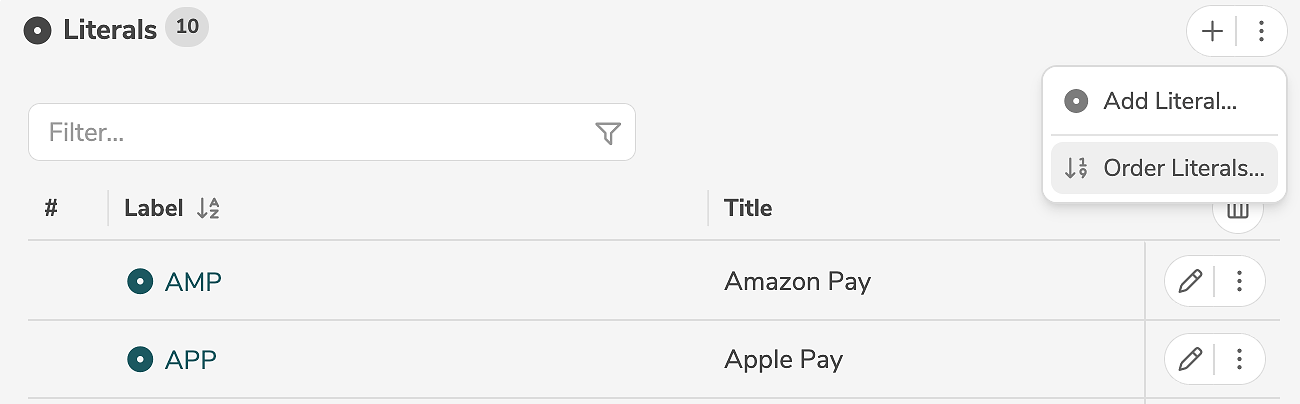Click the Title column header
Screen dimensions: 1300x404
pyautogui.click(x=748, y=208)
